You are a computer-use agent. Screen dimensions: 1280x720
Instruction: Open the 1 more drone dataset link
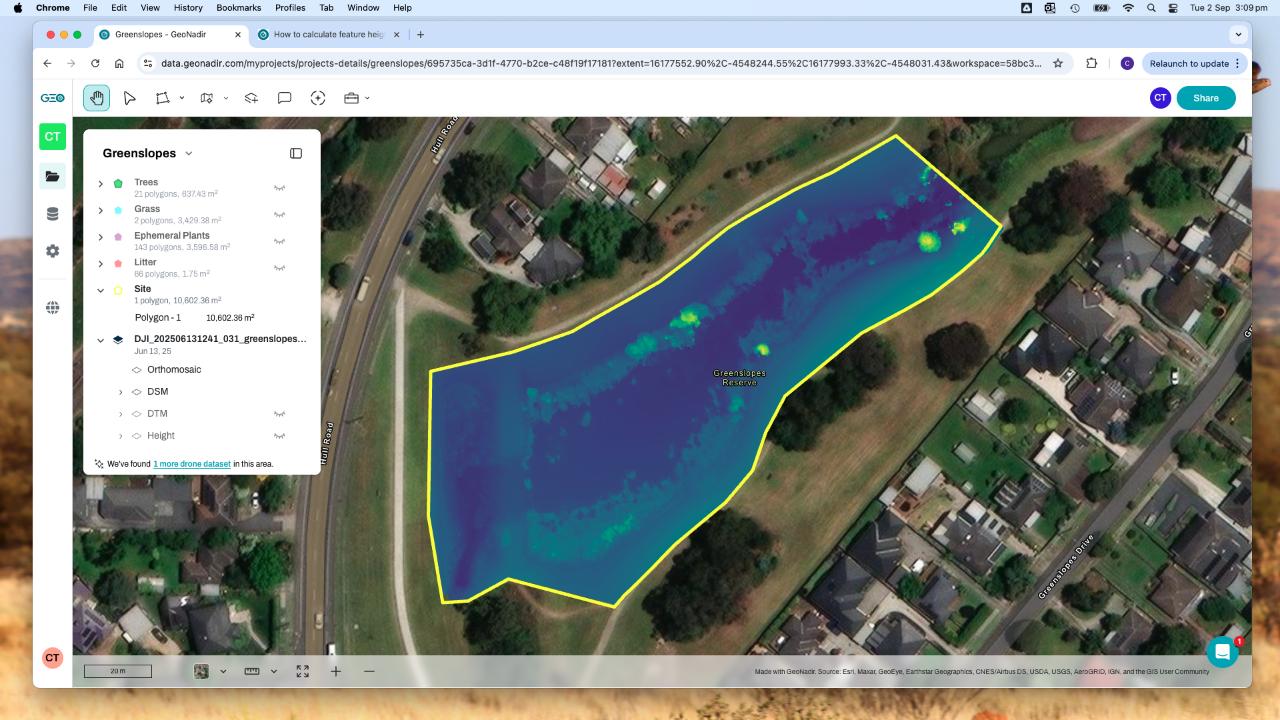(x=192, y=463)
